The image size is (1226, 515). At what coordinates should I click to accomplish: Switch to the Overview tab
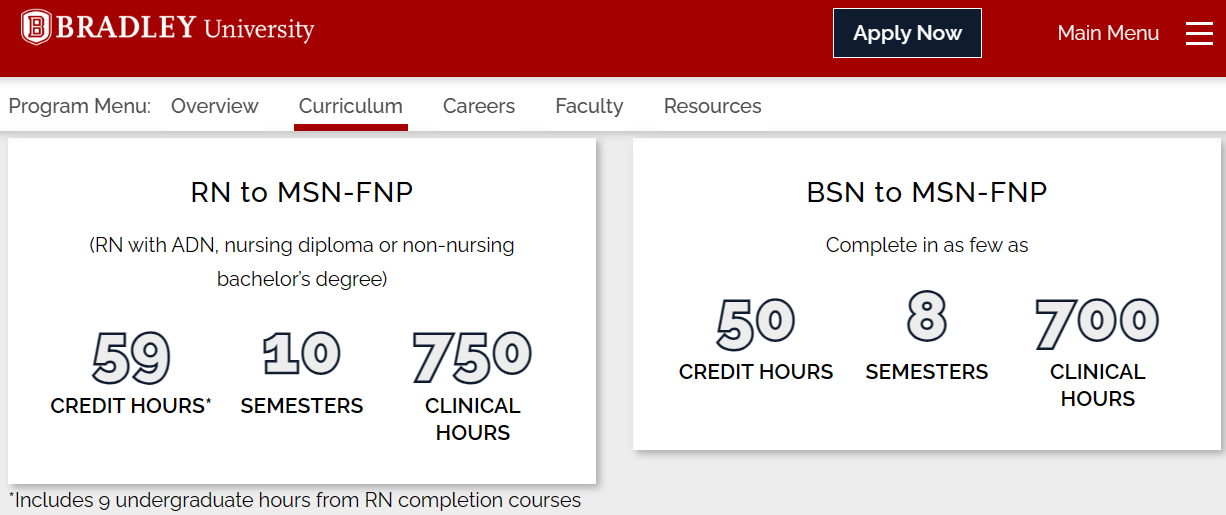(214, 106)
